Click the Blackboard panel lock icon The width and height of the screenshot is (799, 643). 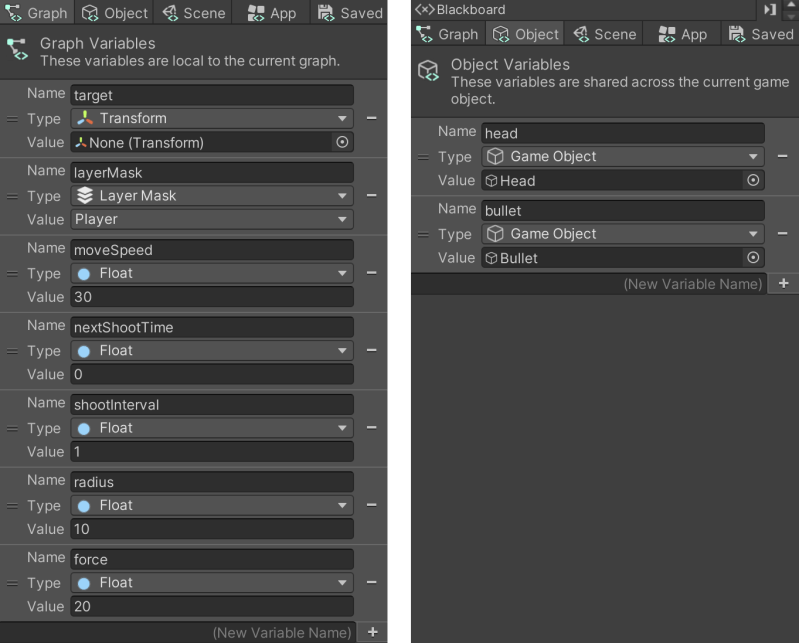769,9
